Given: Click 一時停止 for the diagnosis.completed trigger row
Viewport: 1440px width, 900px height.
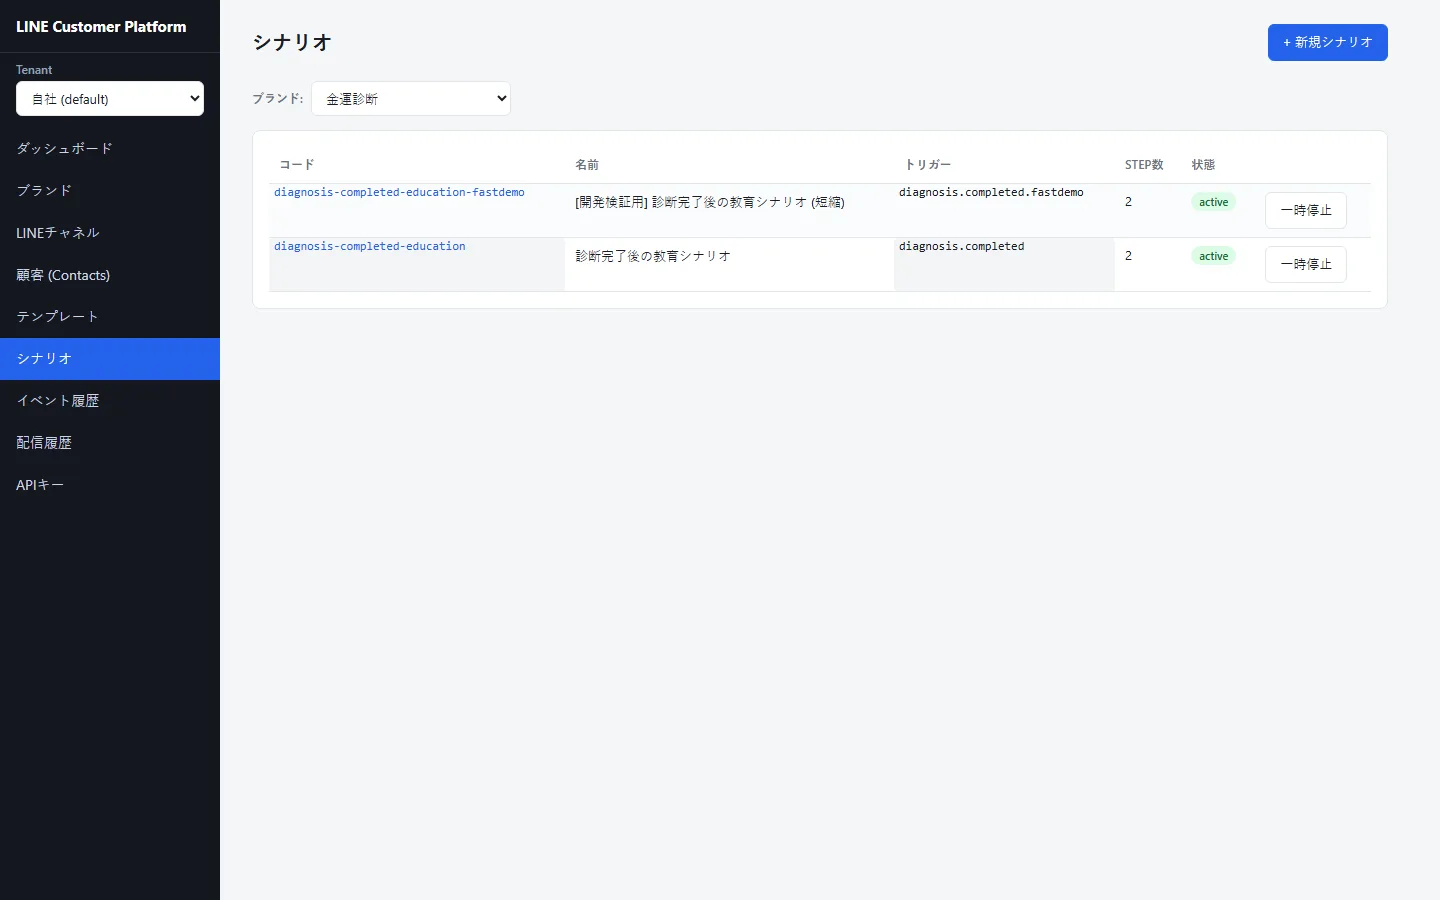Looking at the screenshot, I should [x=1305, y=264].
